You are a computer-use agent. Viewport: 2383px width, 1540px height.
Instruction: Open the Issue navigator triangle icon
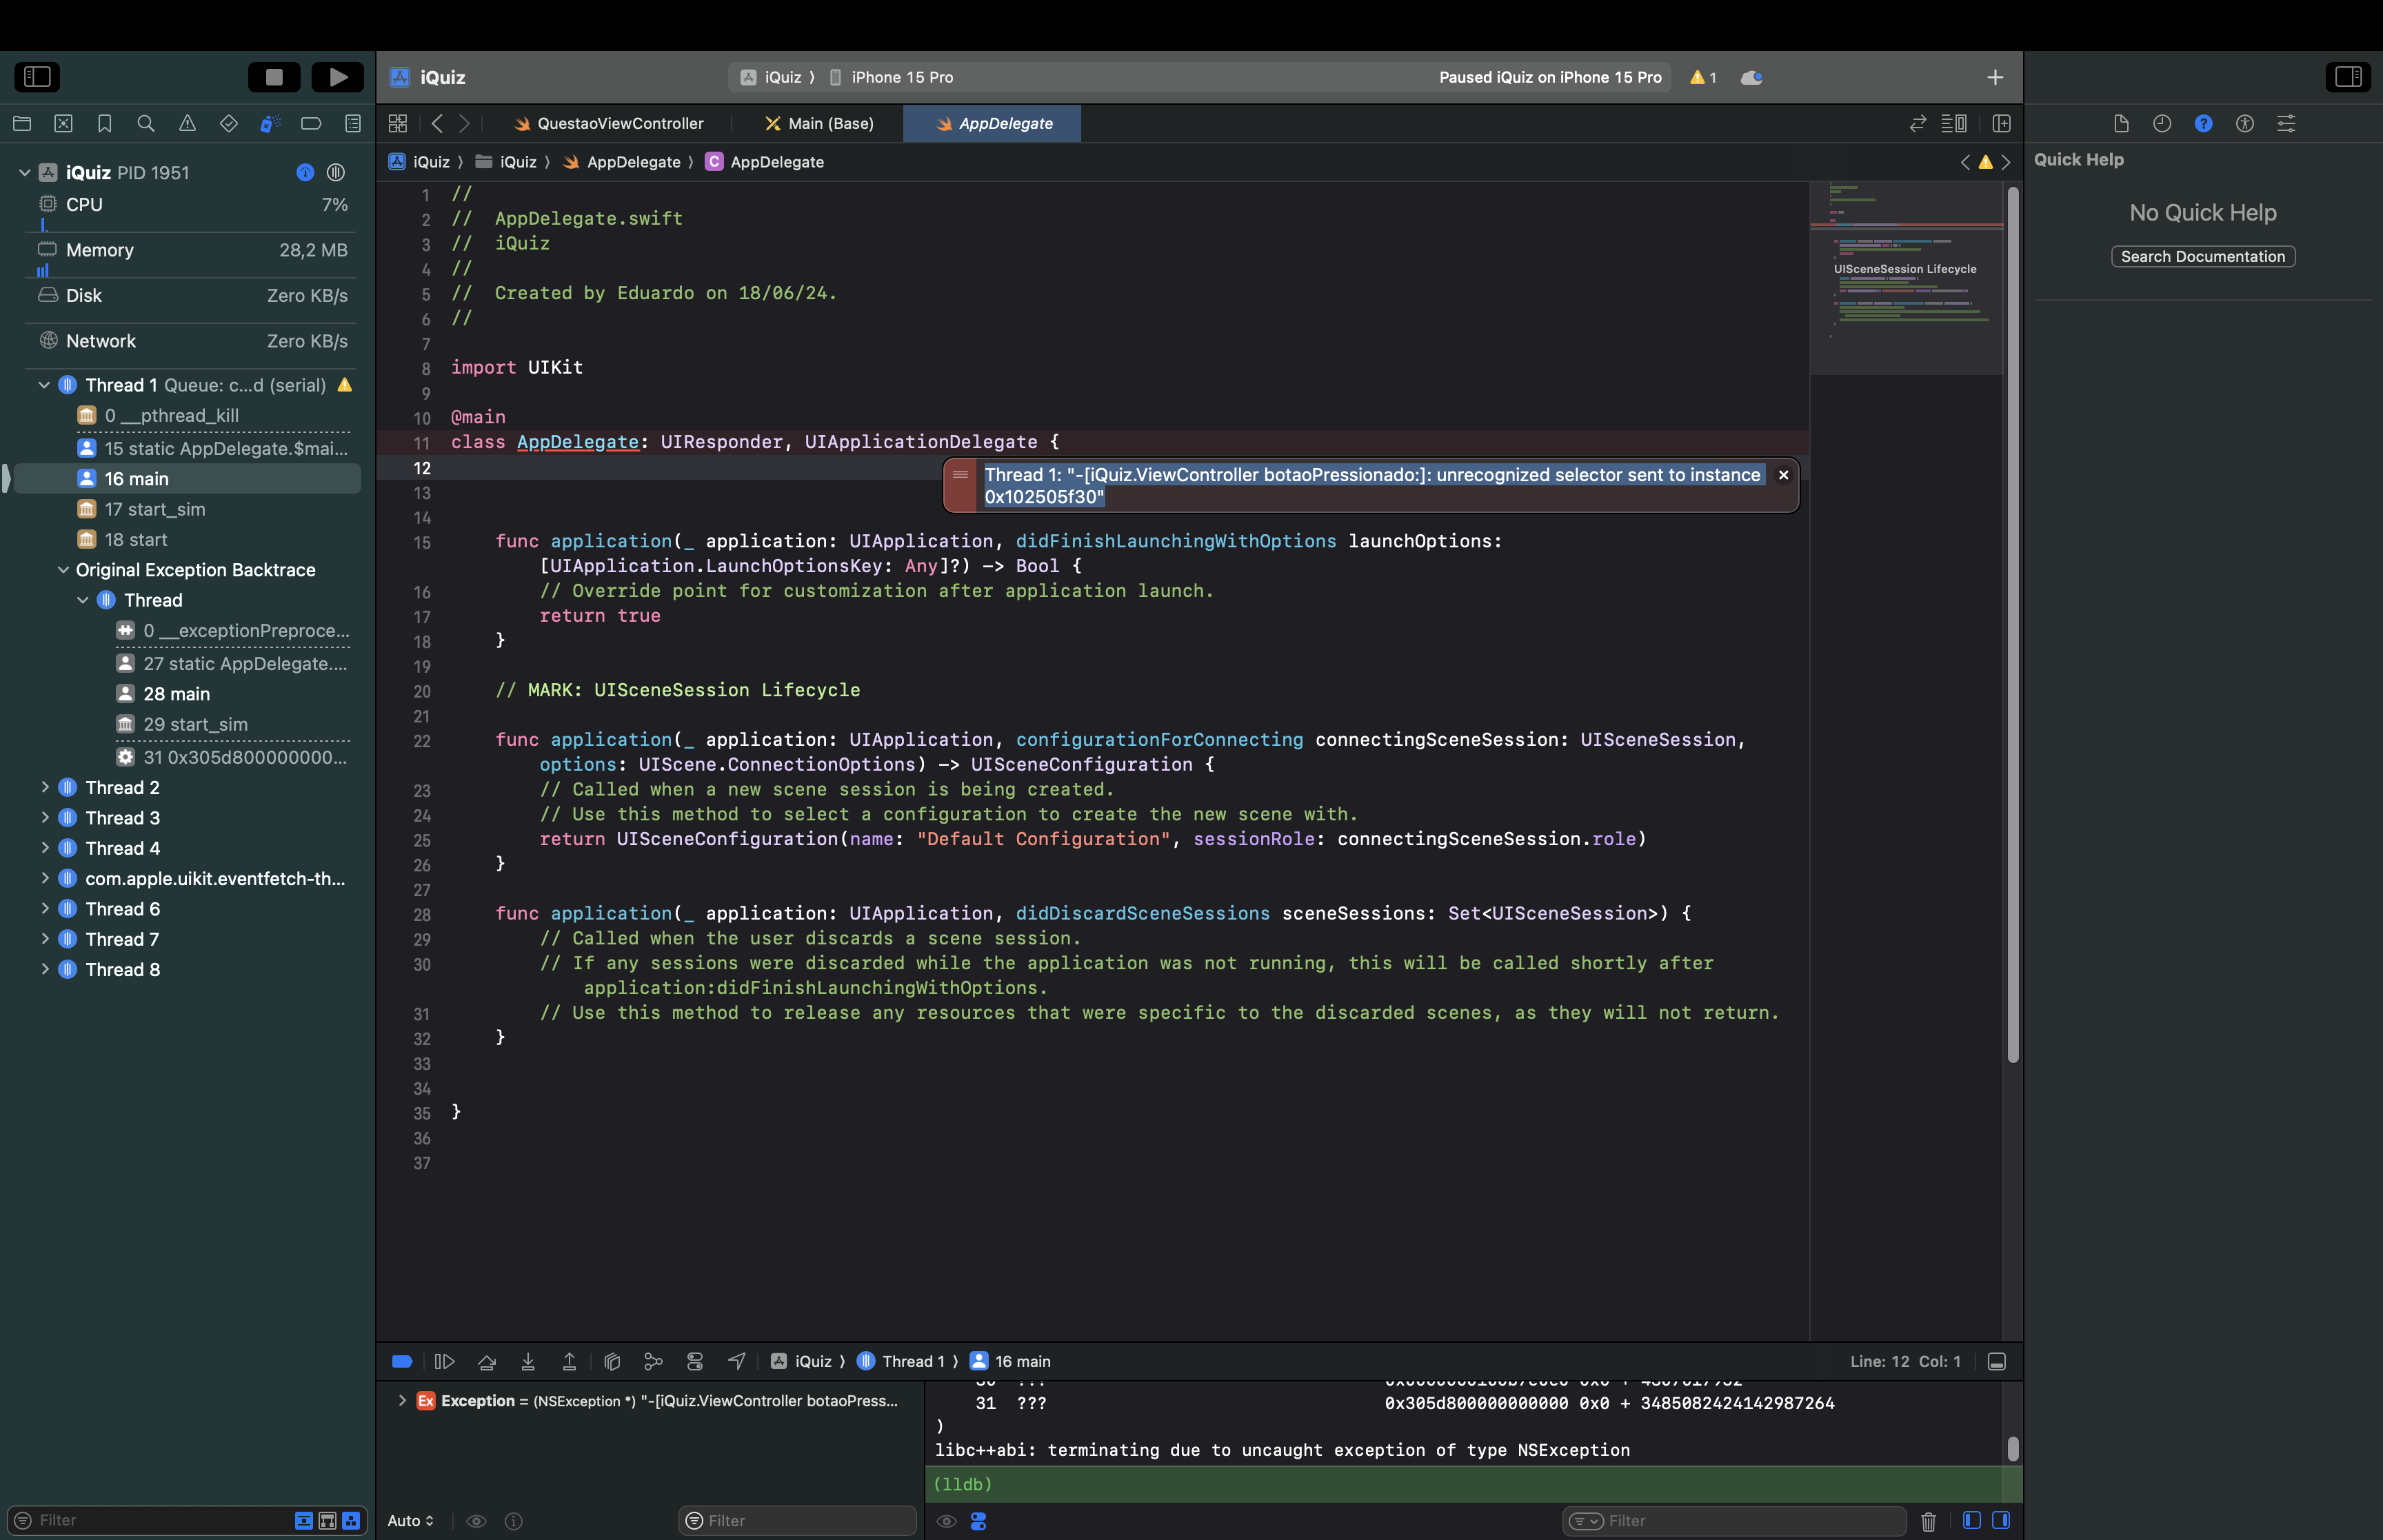pyautogui.click(x=187, y=123)
